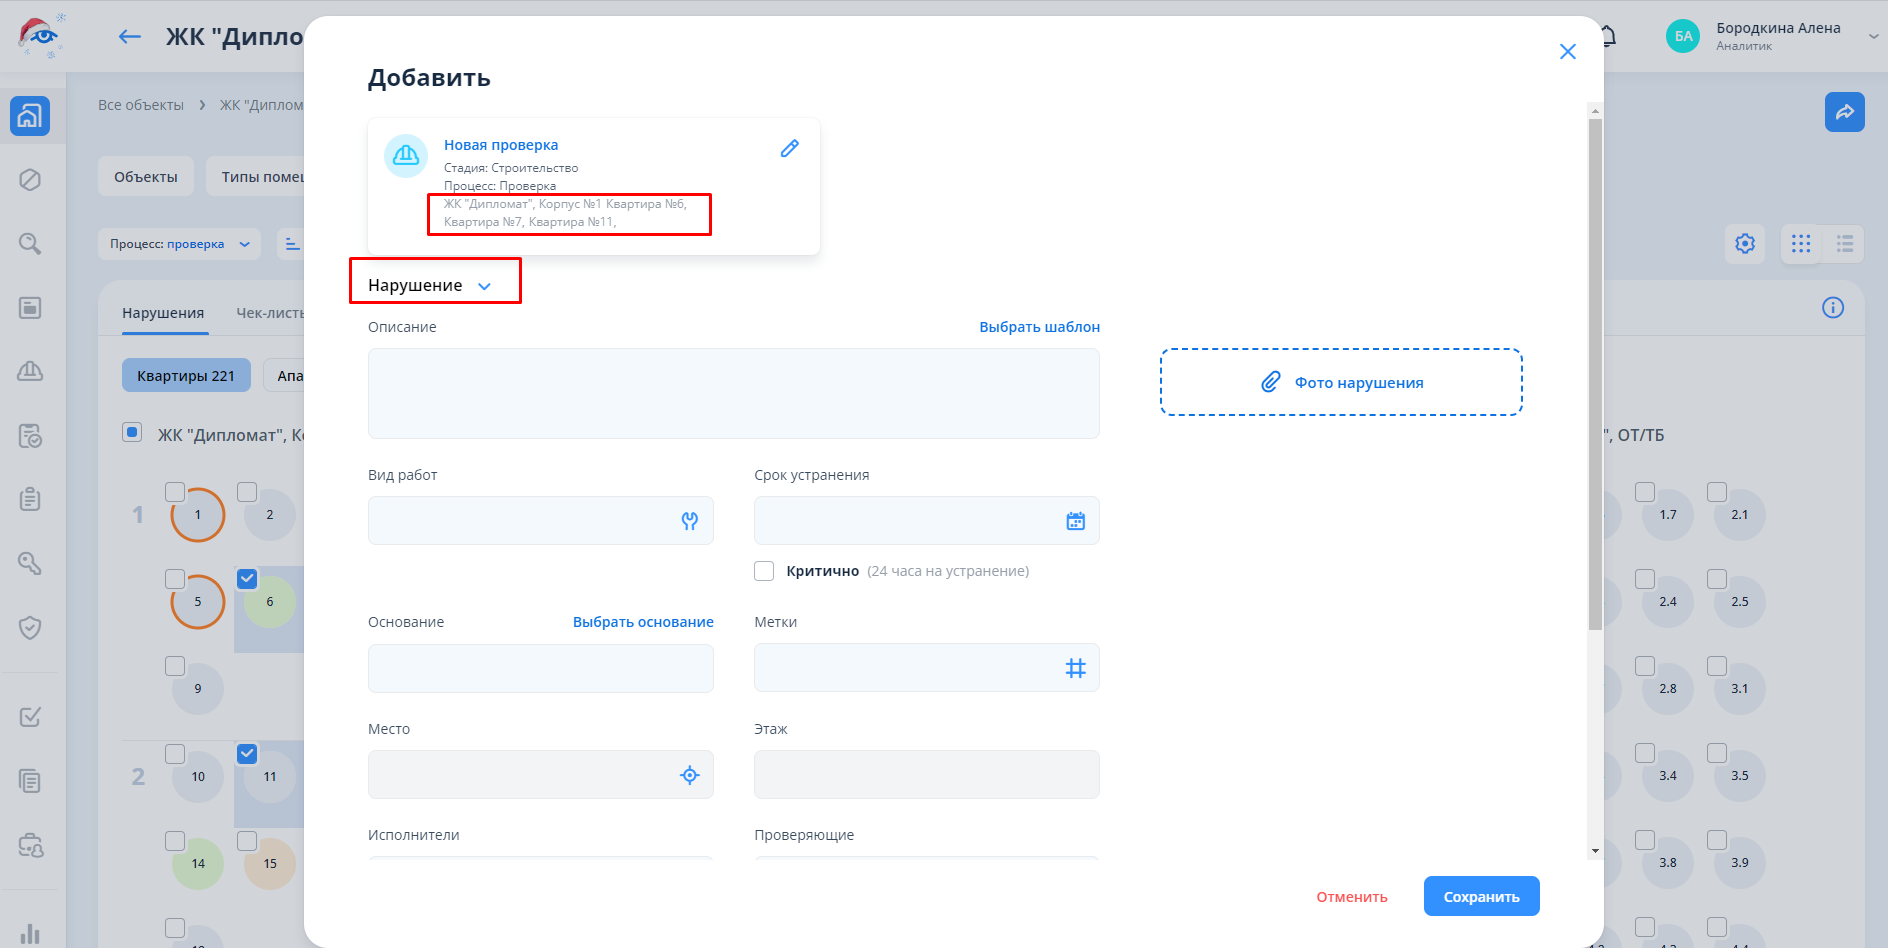
Task: Click into the Описание text area
Action: (x=733, y=393)
